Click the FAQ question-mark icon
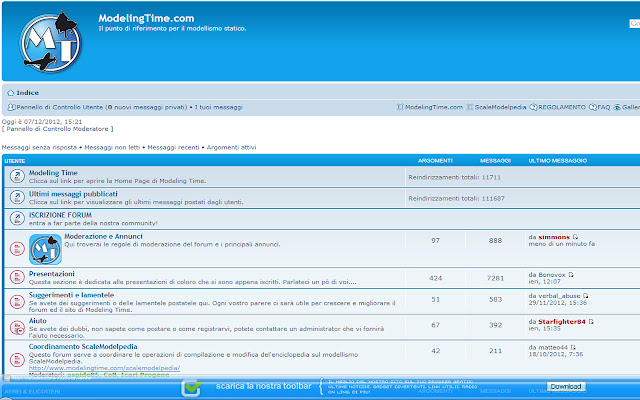Image resolution: width=640 pixels, height=400 pixels. (593, 107)
